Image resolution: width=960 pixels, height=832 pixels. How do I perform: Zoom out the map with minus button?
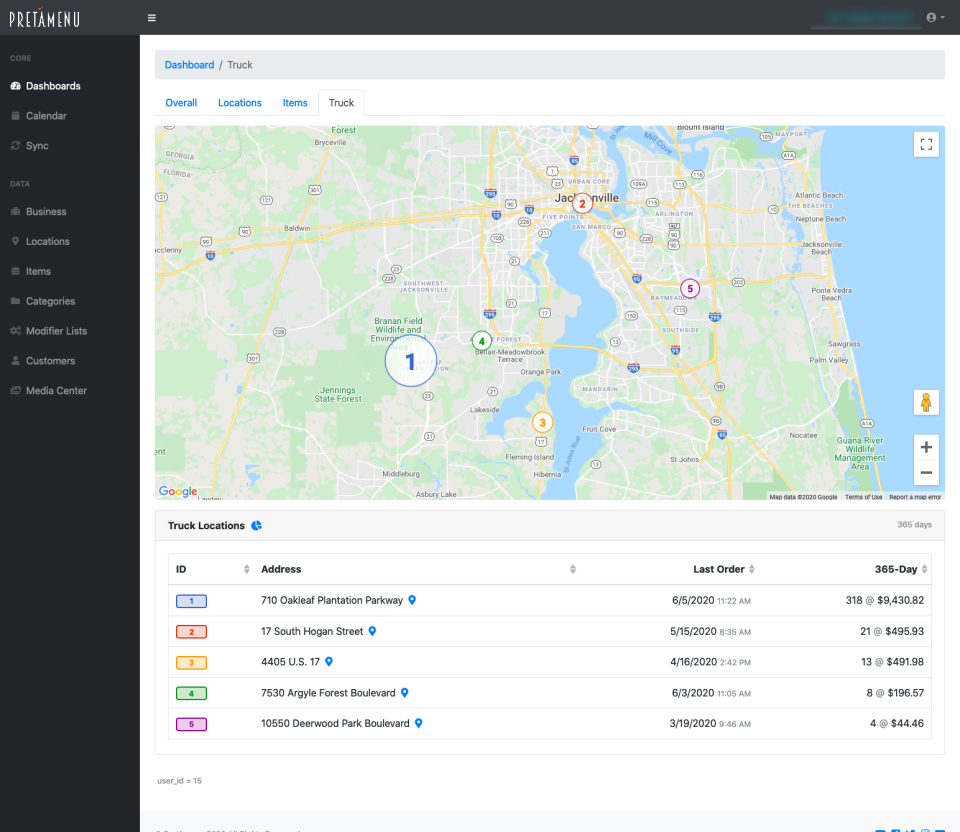tap(926, 472)
